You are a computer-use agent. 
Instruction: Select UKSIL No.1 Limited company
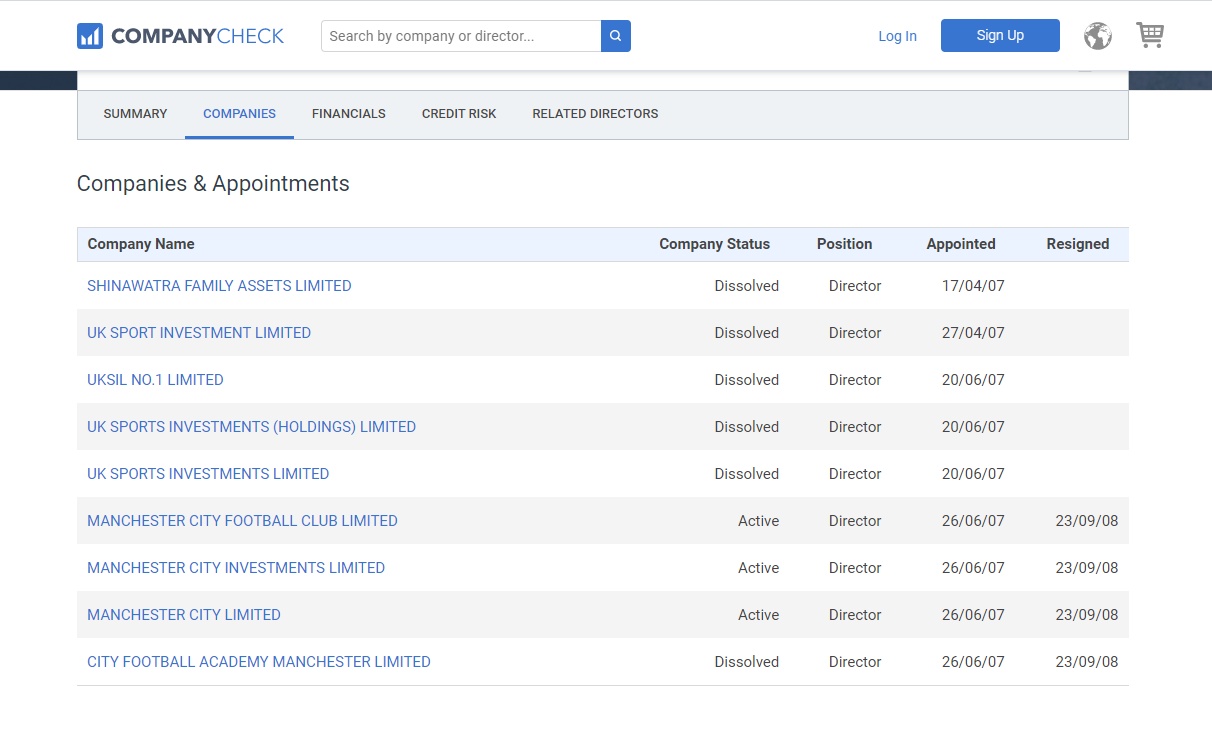point(155,380)
